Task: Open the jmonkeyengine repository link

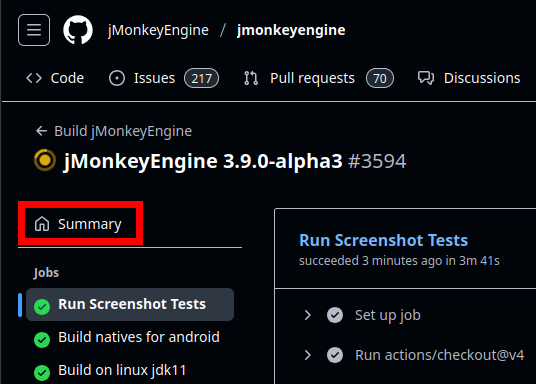Action: [291, 30]
